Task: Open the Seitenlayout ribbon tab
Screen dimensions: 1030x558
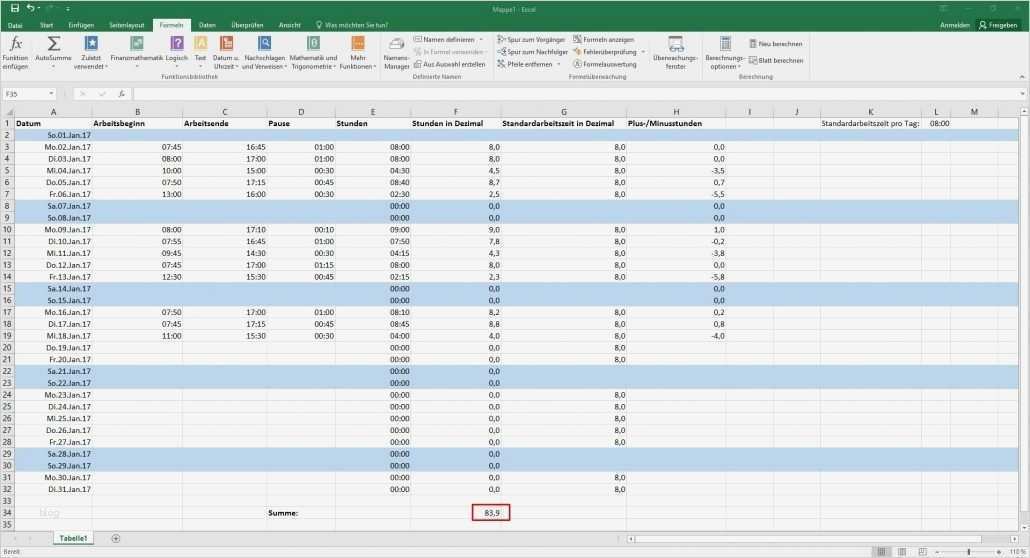Action: click(127, 25)
